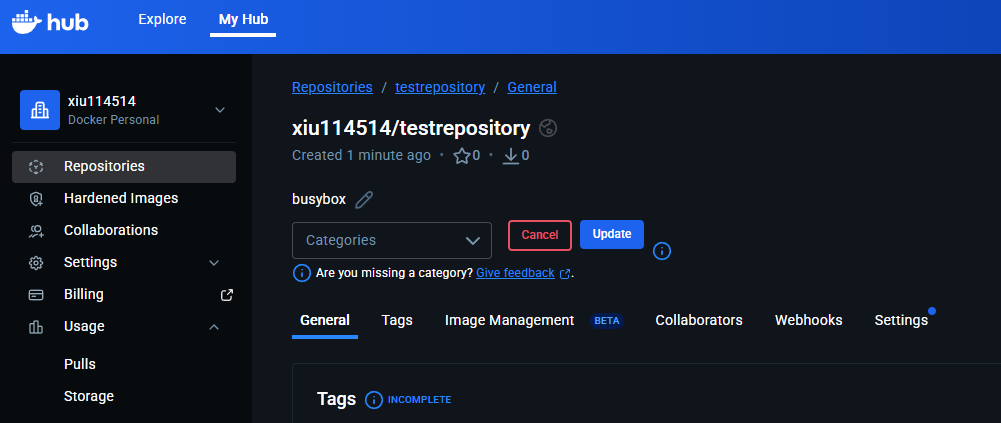Open Pulls under Usage
1001x423 pixels.
(x=80, y=364)
